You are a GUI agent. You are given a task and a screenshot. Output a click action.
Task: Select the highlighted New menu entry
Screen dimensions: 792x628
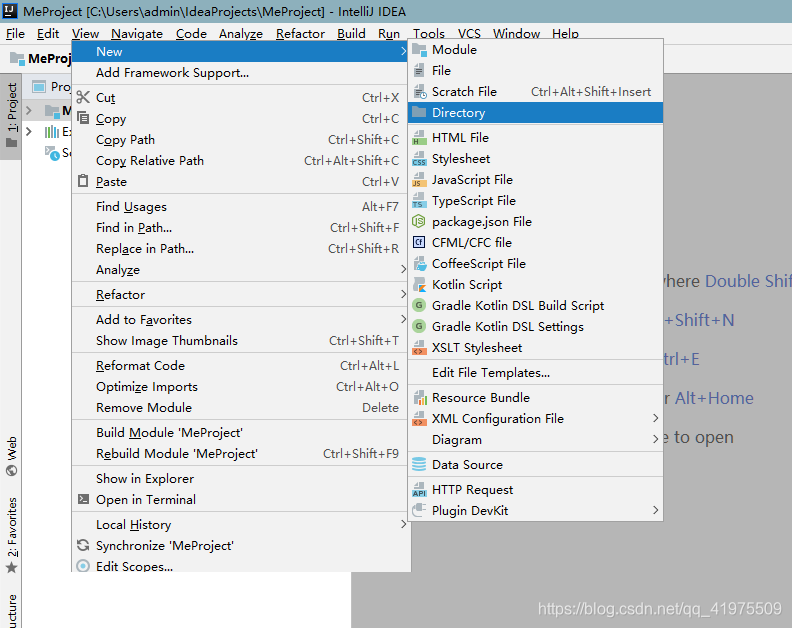click(x=240, y=52)
